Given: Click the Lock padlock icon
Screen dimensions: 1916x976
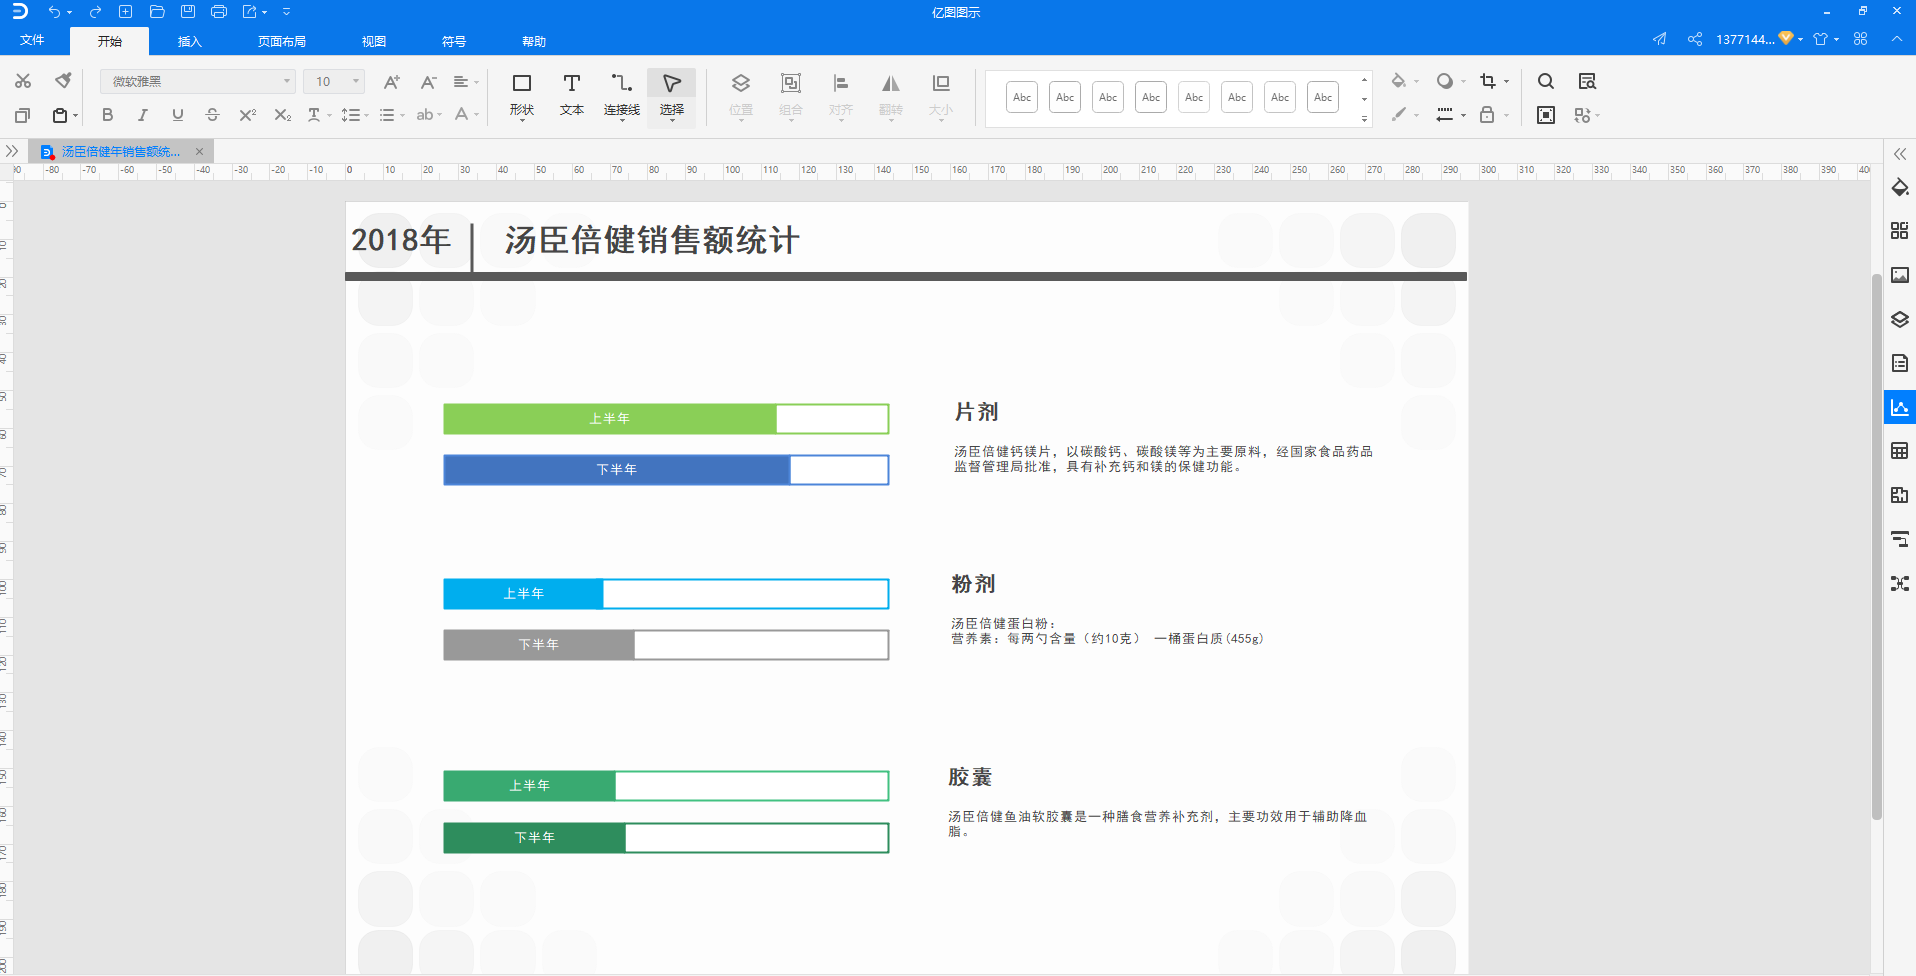Looking at the screenshot, I should tap(1488, 115).
